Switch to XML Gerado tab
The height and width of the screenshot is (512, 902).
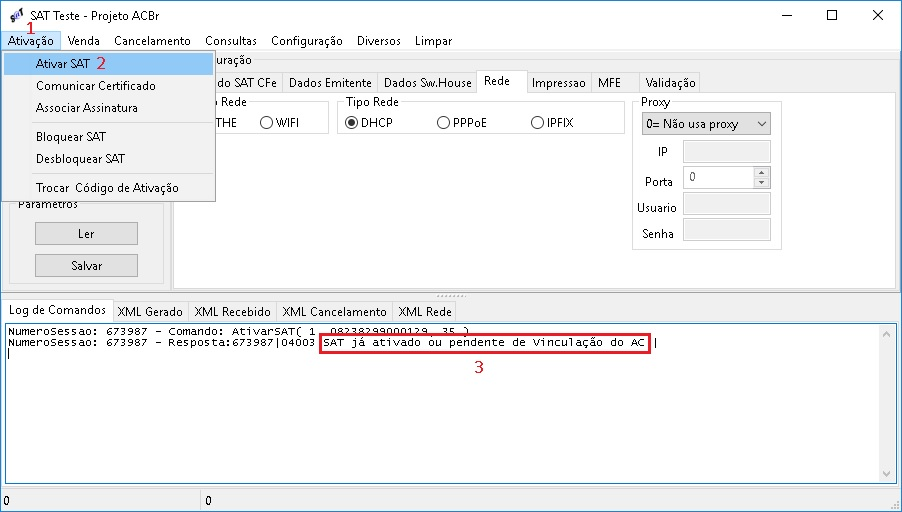tap(150, 312)
